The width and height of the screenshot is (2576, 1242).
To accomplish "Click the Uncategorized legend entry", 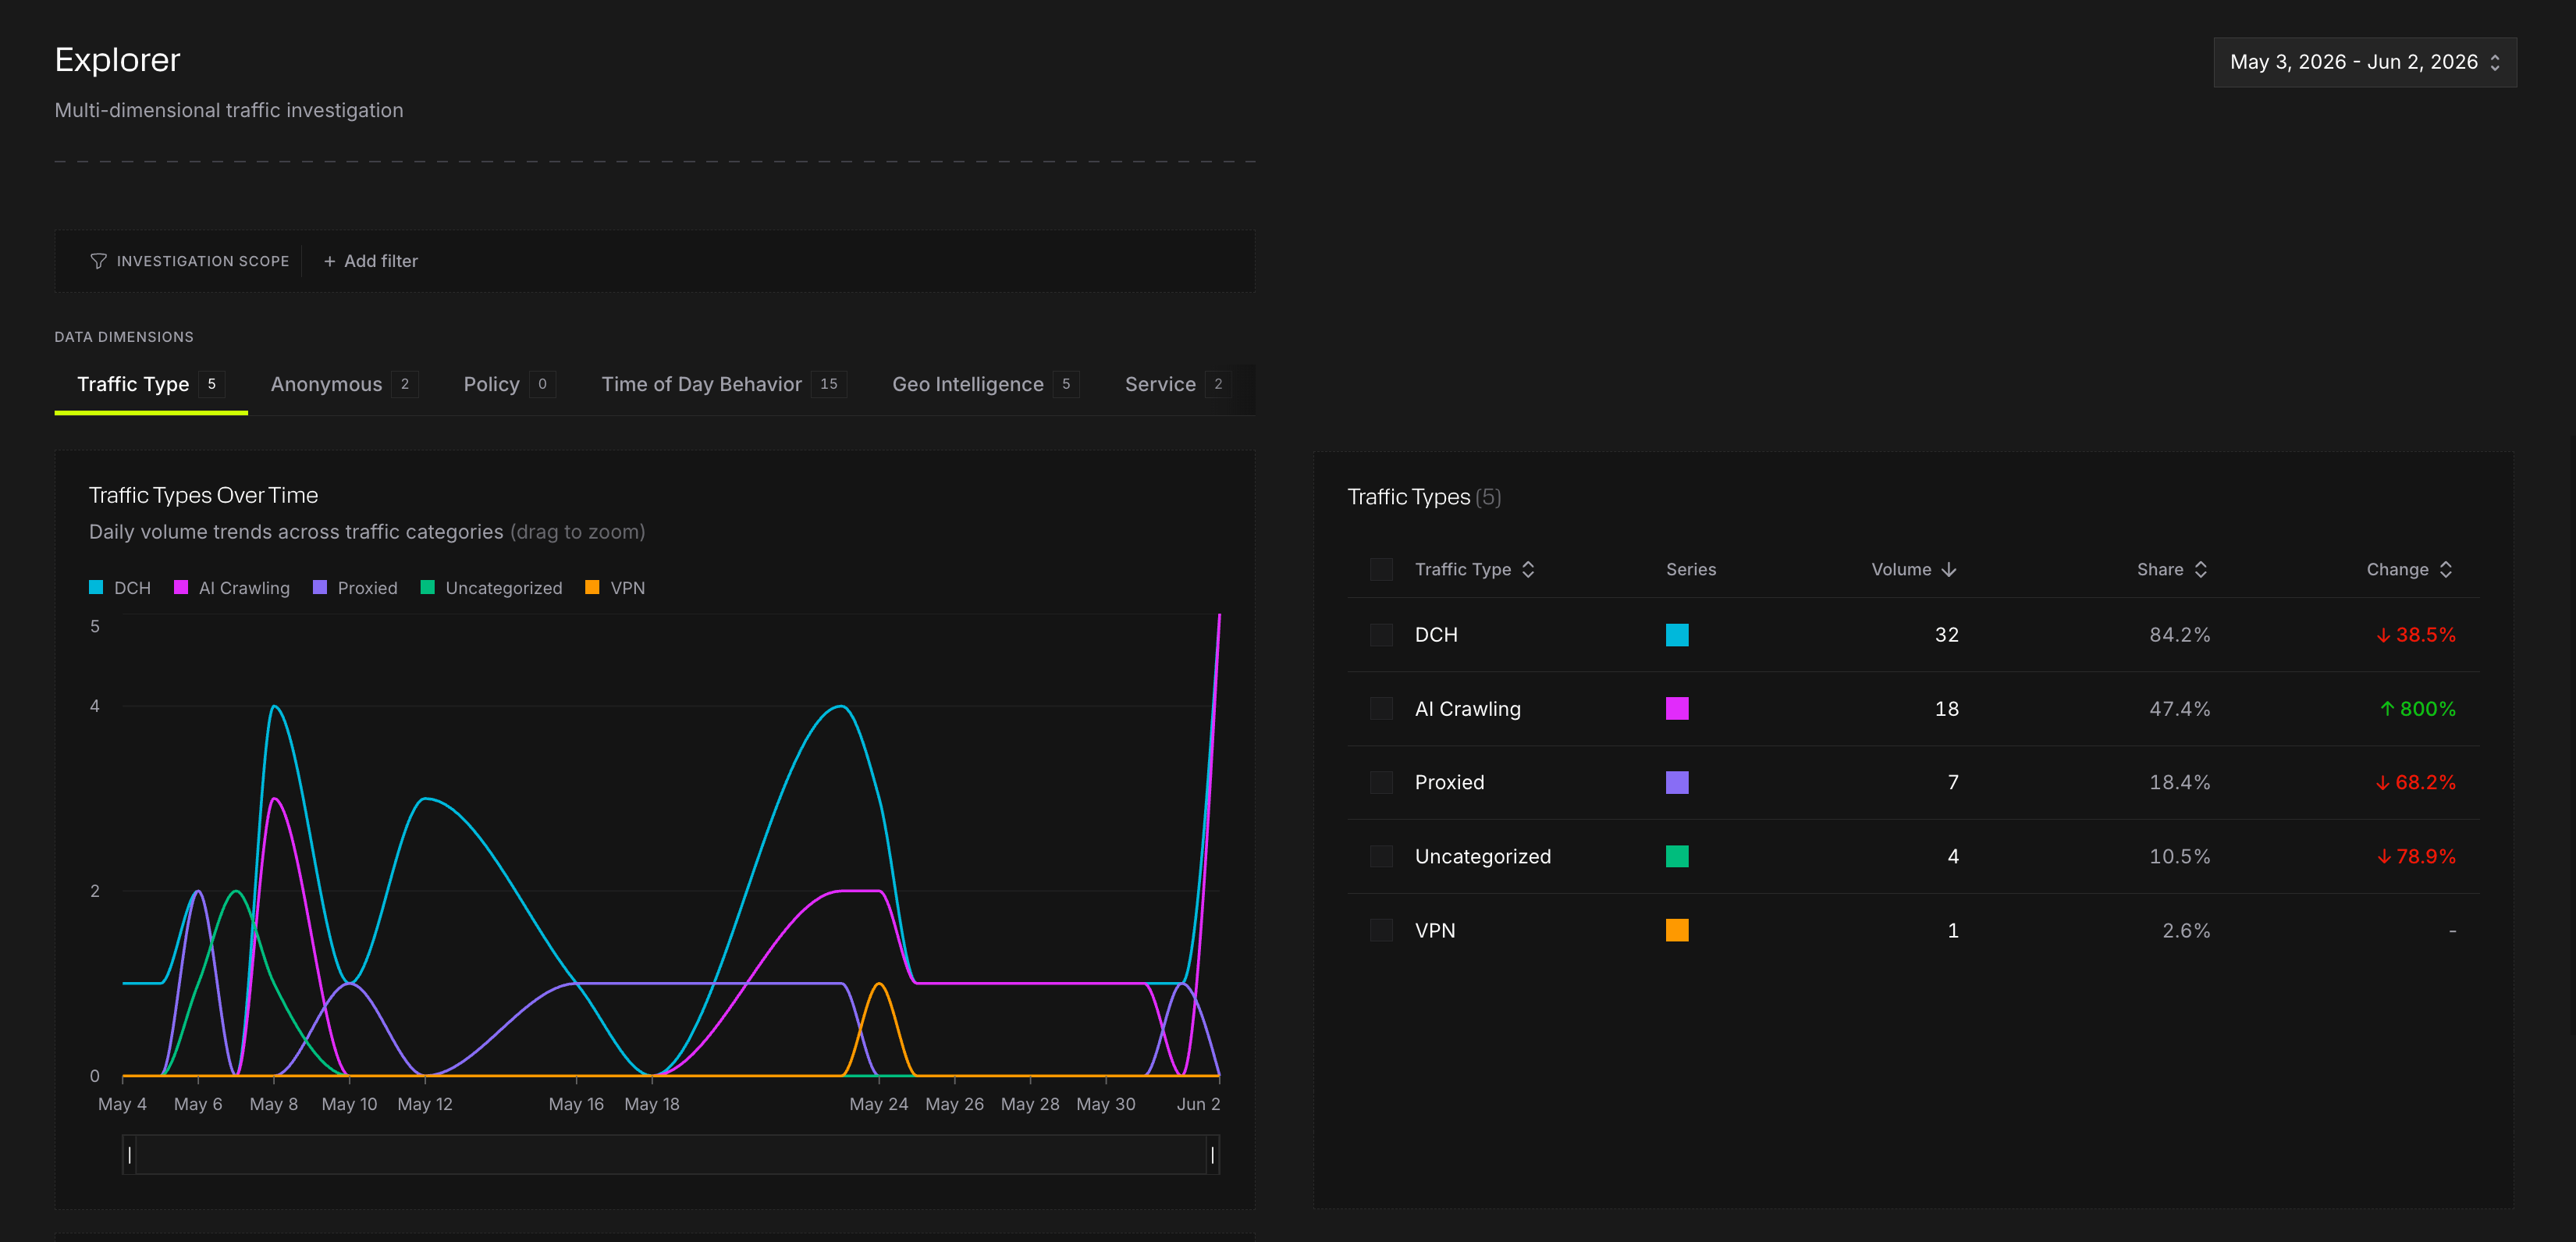I will coord(492,588).
